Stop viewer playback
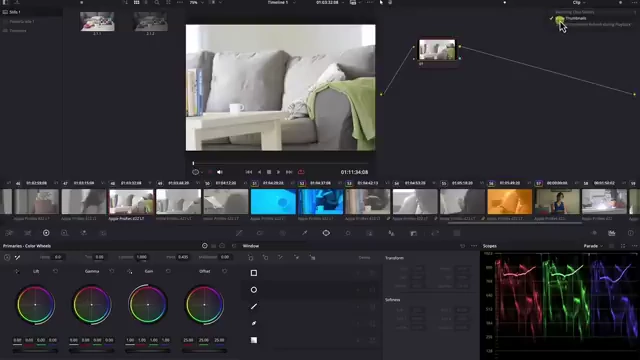 tap(269, 172)
